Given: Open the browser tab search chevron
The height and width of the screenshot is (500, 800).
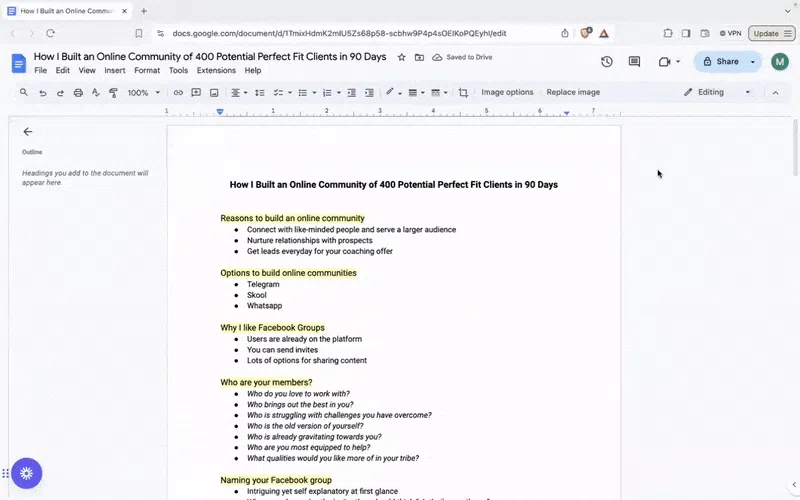Looking at the screenshot, I should [787, 11].
